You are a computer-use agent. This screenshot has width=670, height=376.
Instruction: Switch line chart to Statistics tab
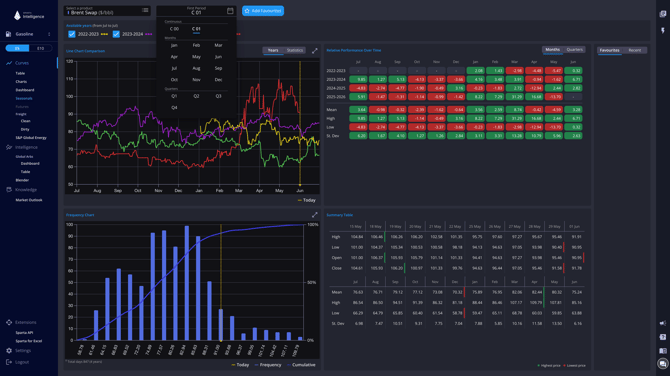294,50
